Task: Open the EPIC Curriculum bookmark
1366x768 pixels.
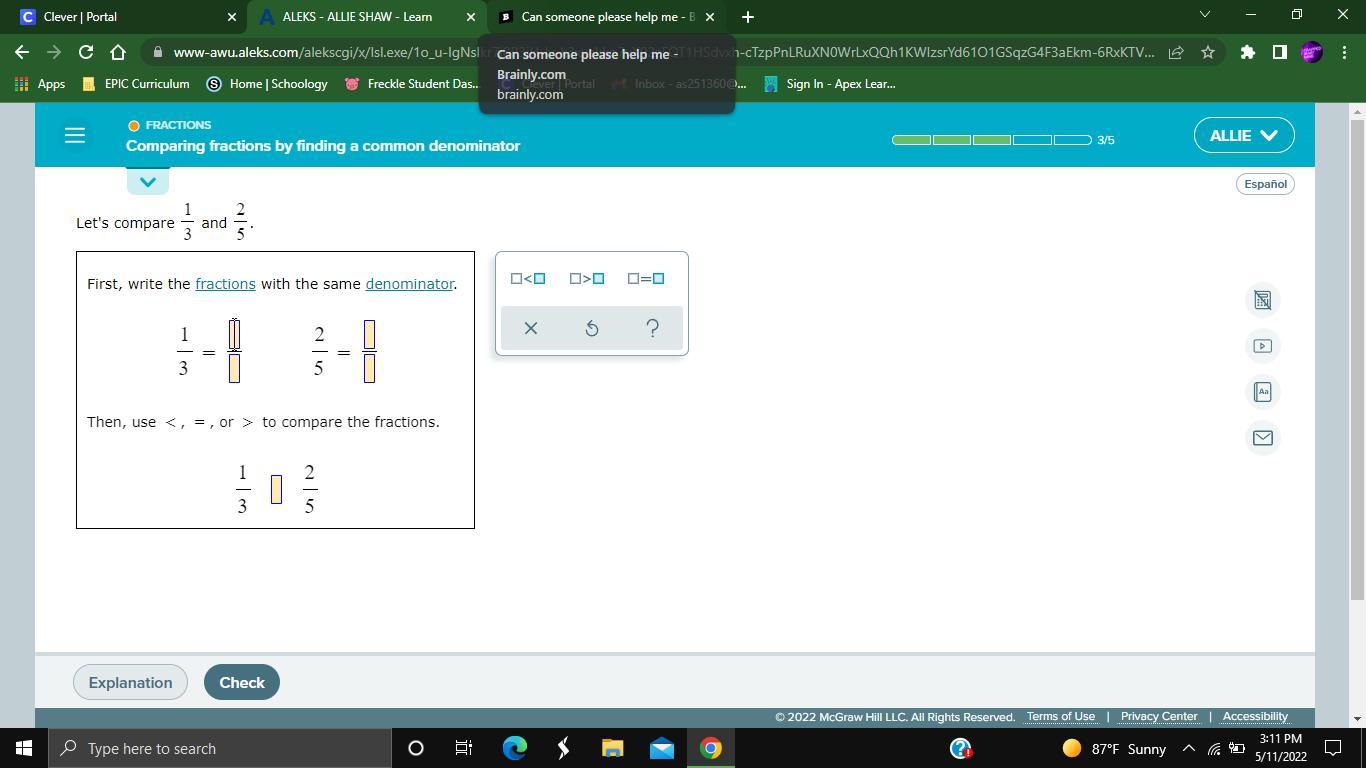Action: [136, 84]
